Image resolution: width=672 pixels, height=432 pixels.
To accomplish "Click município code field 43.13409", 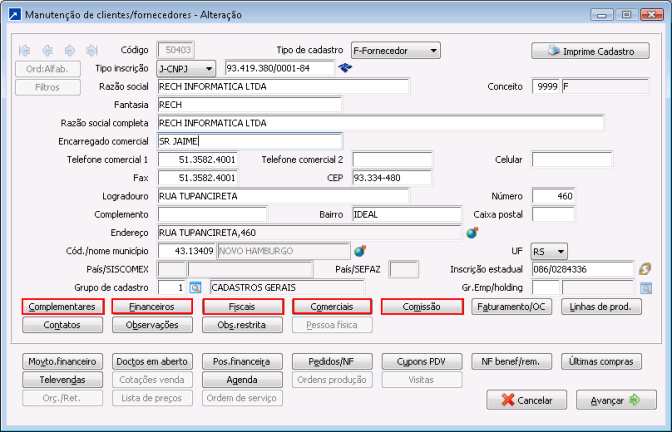I will pos(186,251).
